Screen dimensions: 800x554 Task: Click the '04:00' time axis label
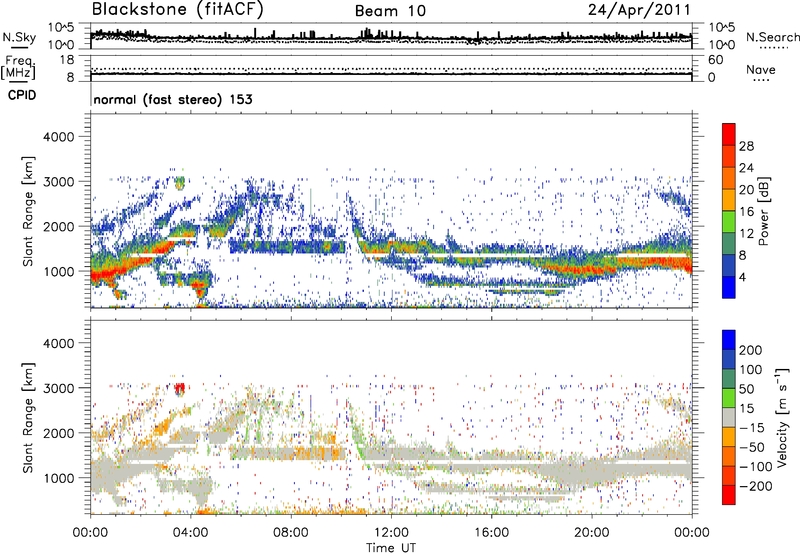(x=190, y=533)
